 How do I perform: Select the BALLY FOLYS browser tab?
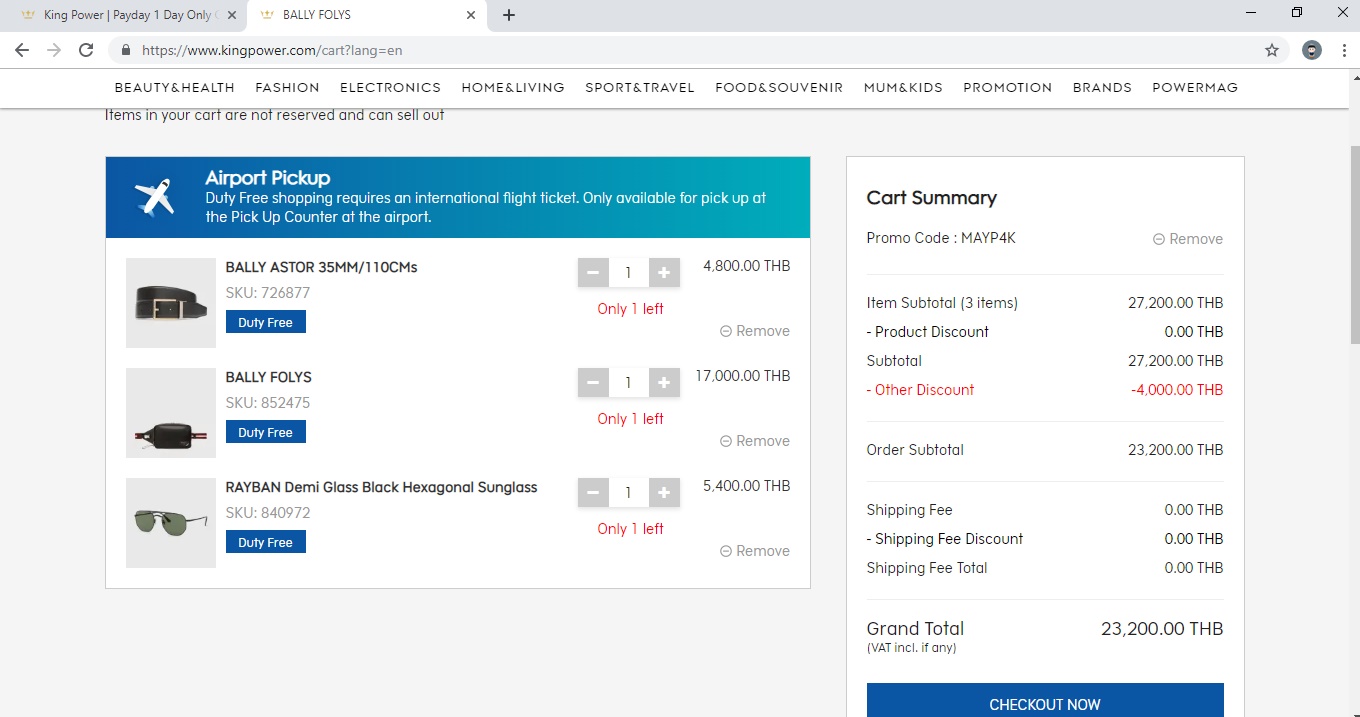(x=367, y=15)
